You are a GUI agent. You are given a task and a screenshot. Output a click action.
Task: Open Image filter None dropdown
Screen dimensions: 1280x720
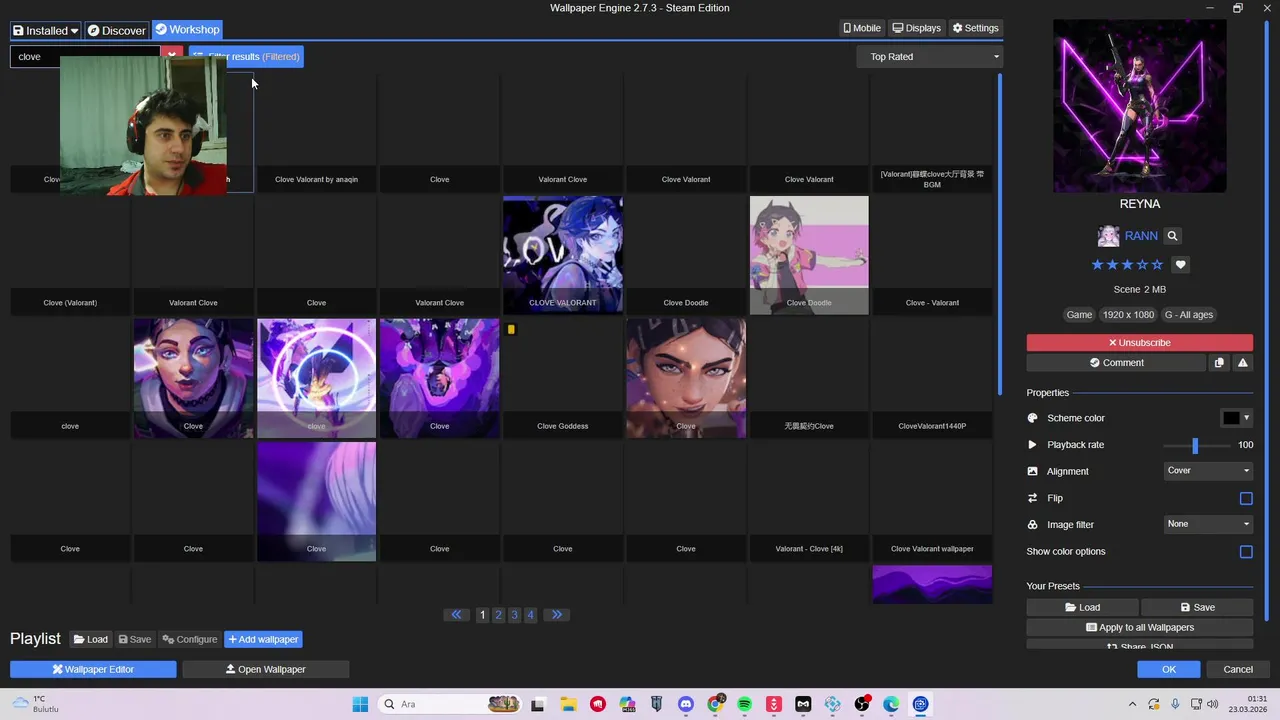pyautogui.click(x=1209, y=524)
